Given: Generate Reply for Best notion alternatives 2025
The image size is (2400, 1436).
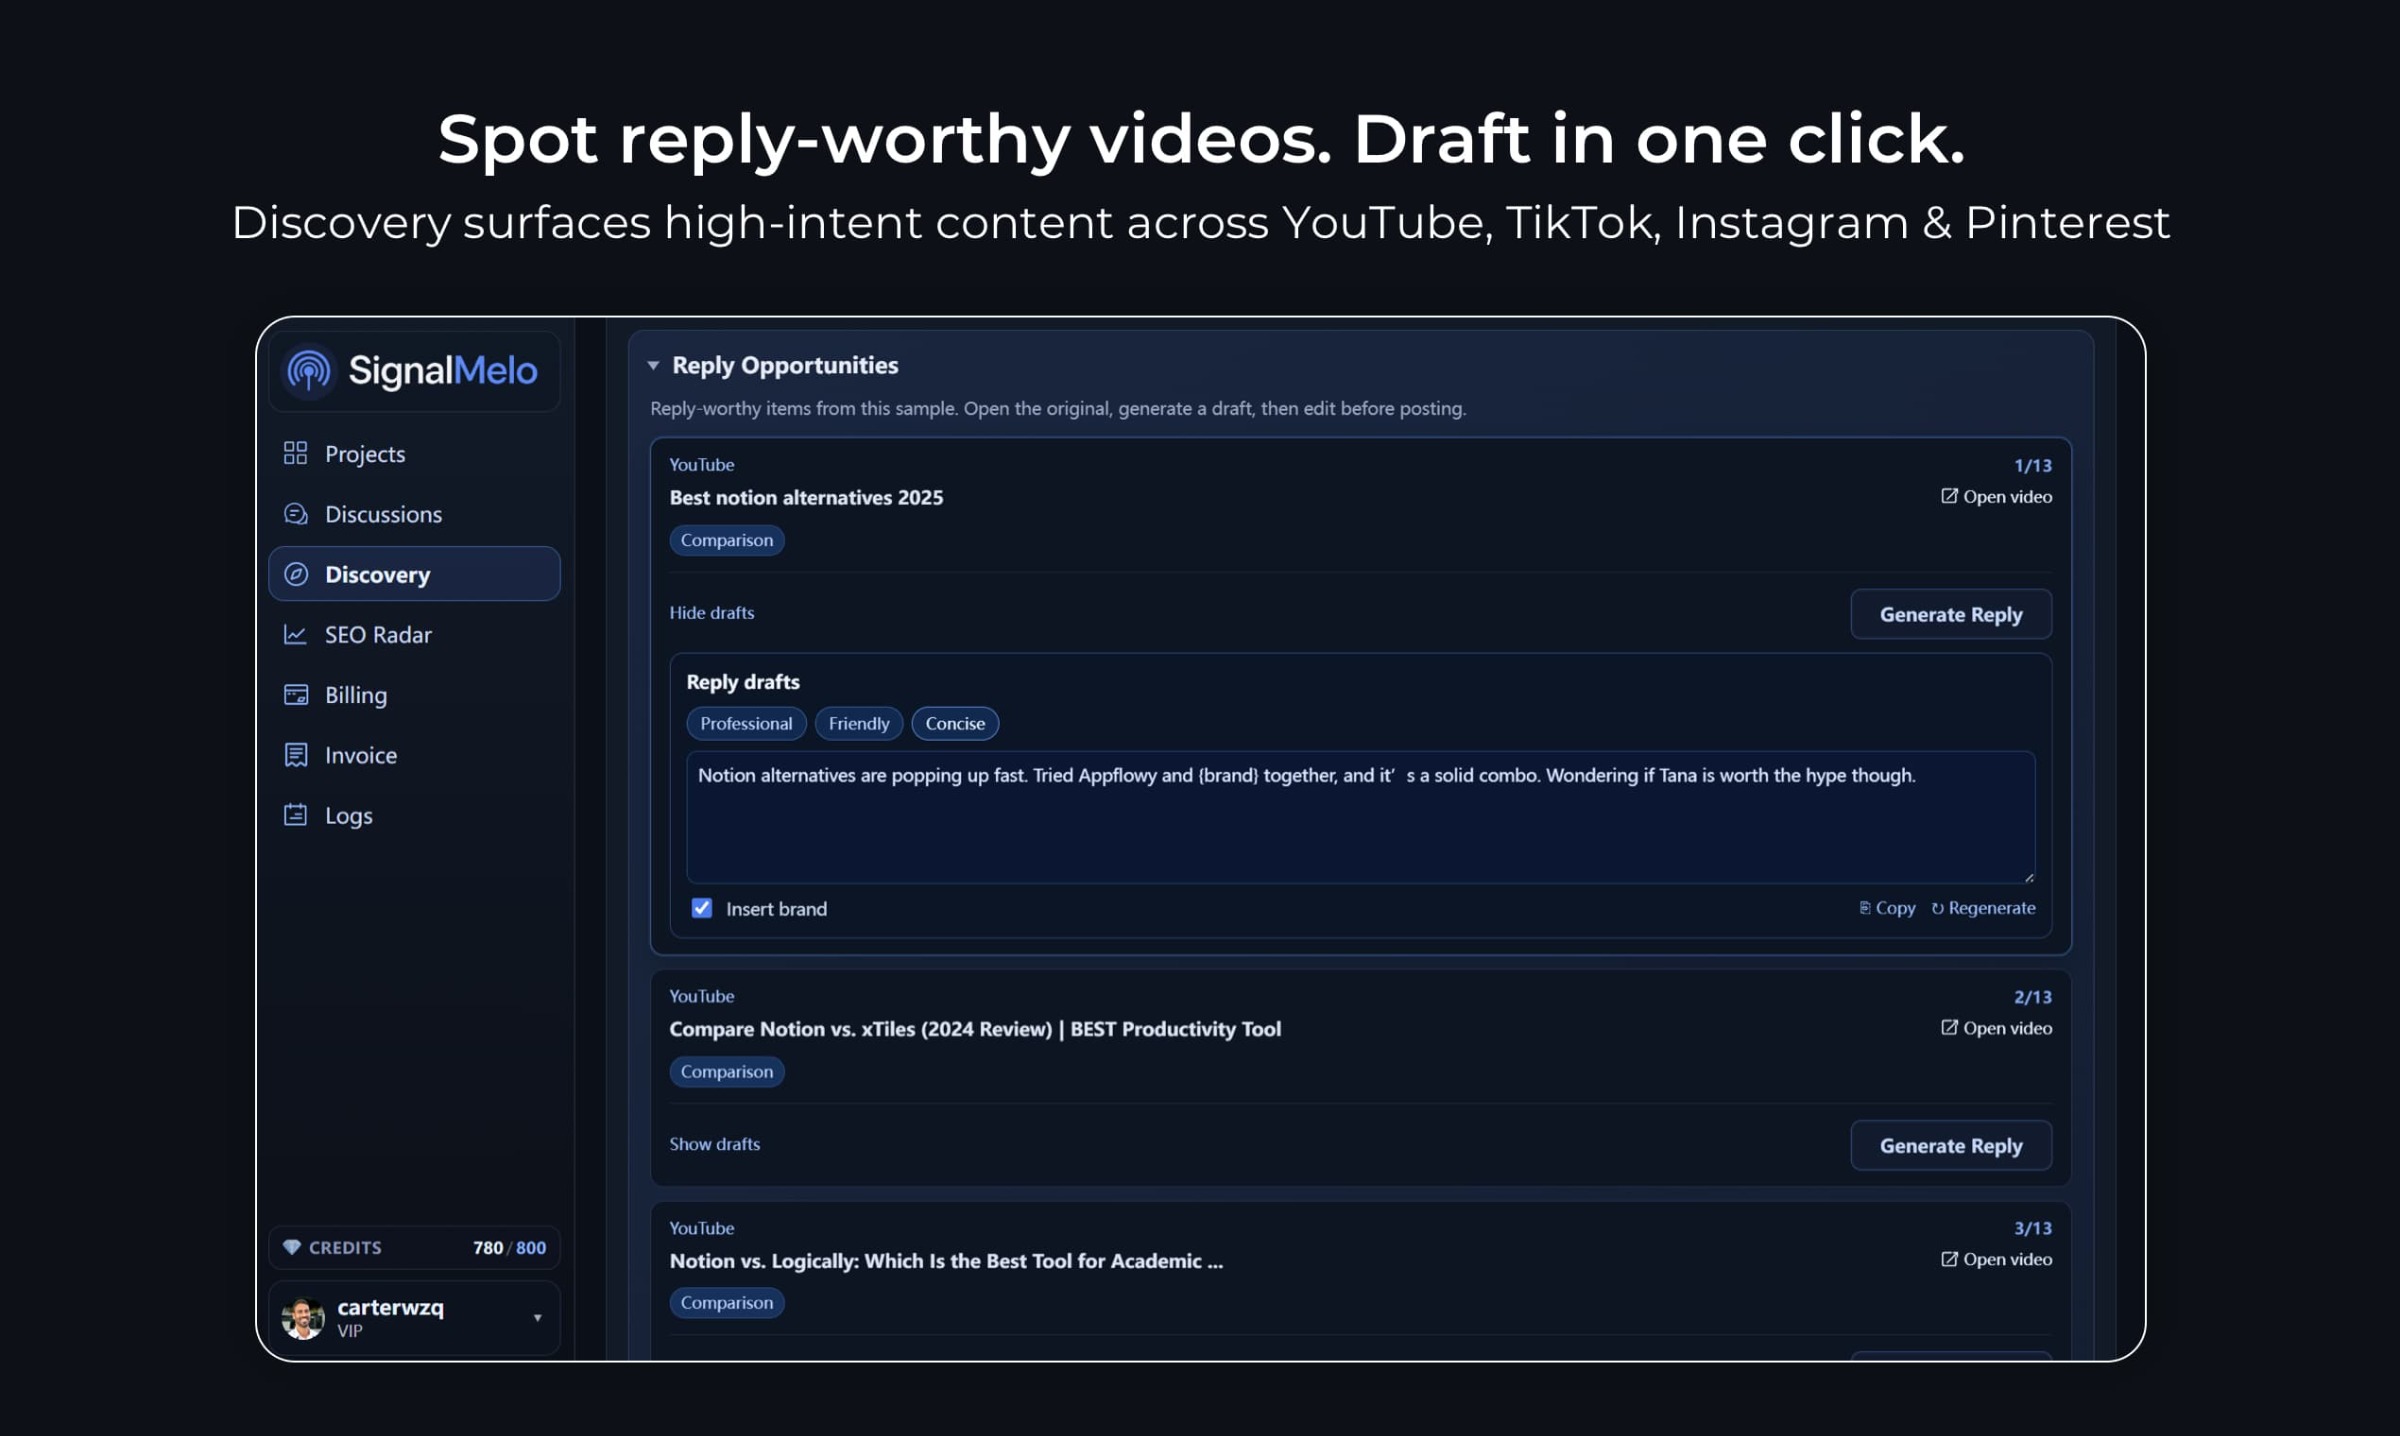Looking at the screenshot, I should [x=1951, y=614].
